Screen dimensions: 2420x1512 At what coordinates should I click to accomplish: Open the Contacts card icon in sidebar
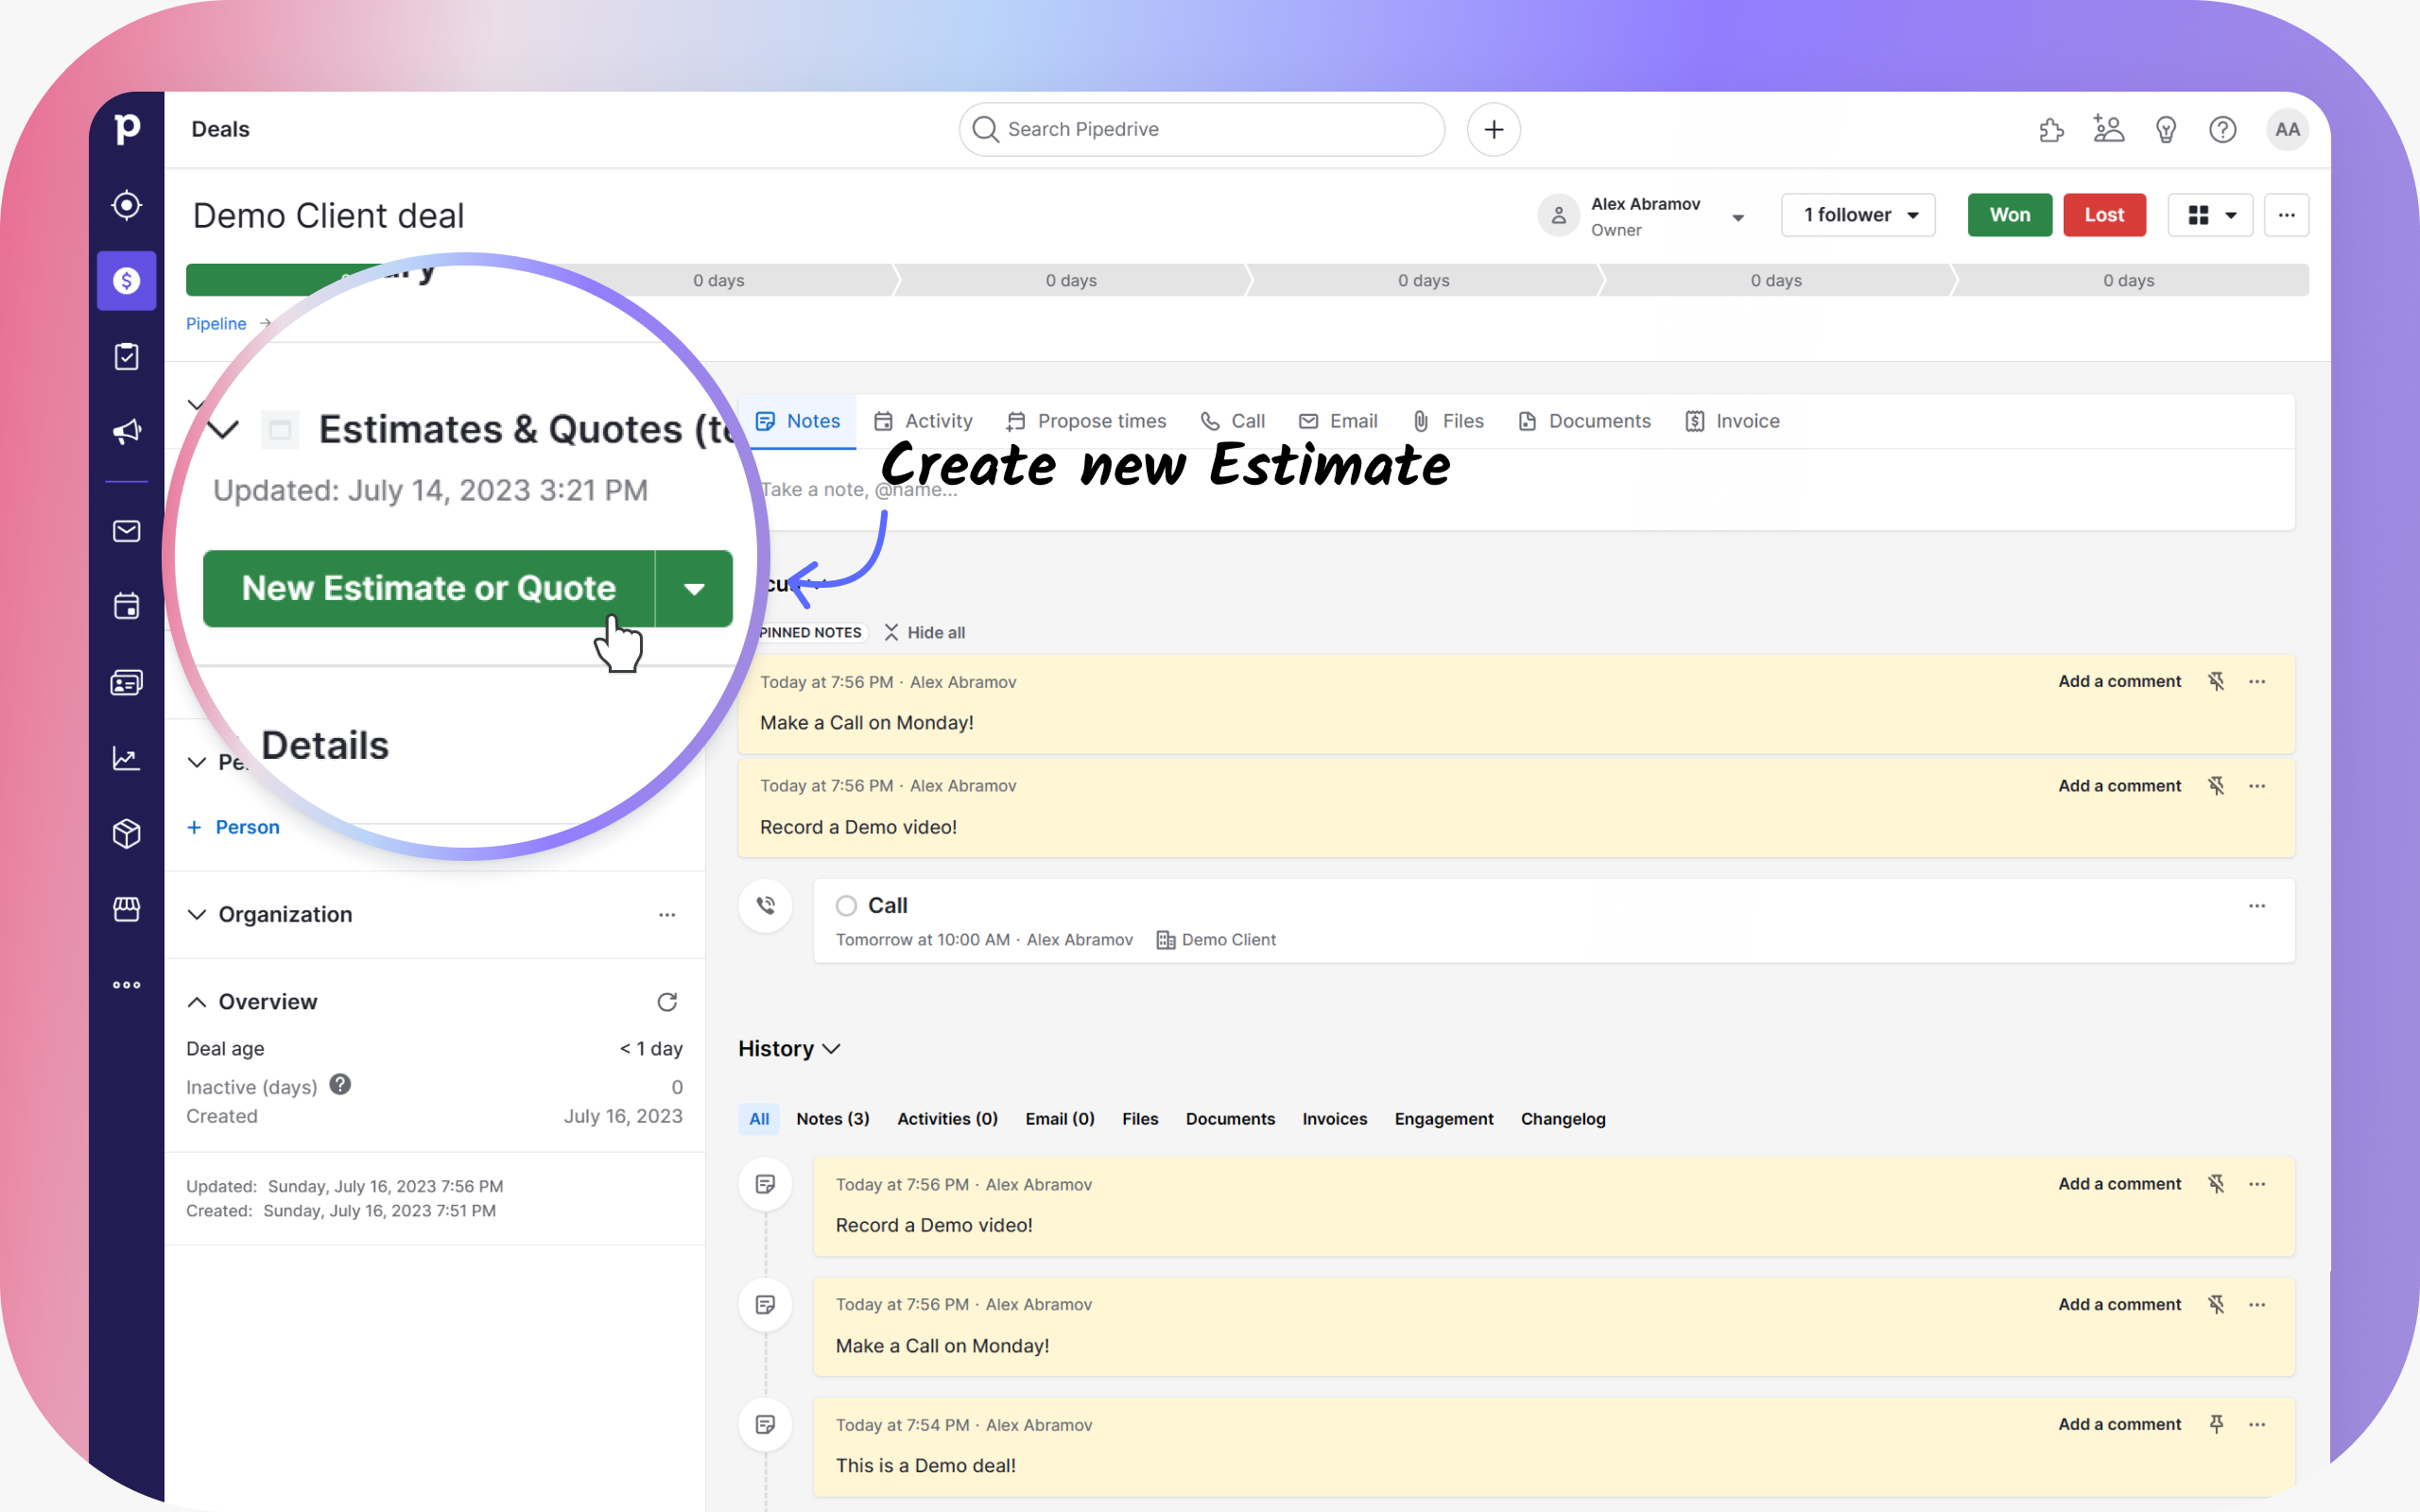pos(126,682)
